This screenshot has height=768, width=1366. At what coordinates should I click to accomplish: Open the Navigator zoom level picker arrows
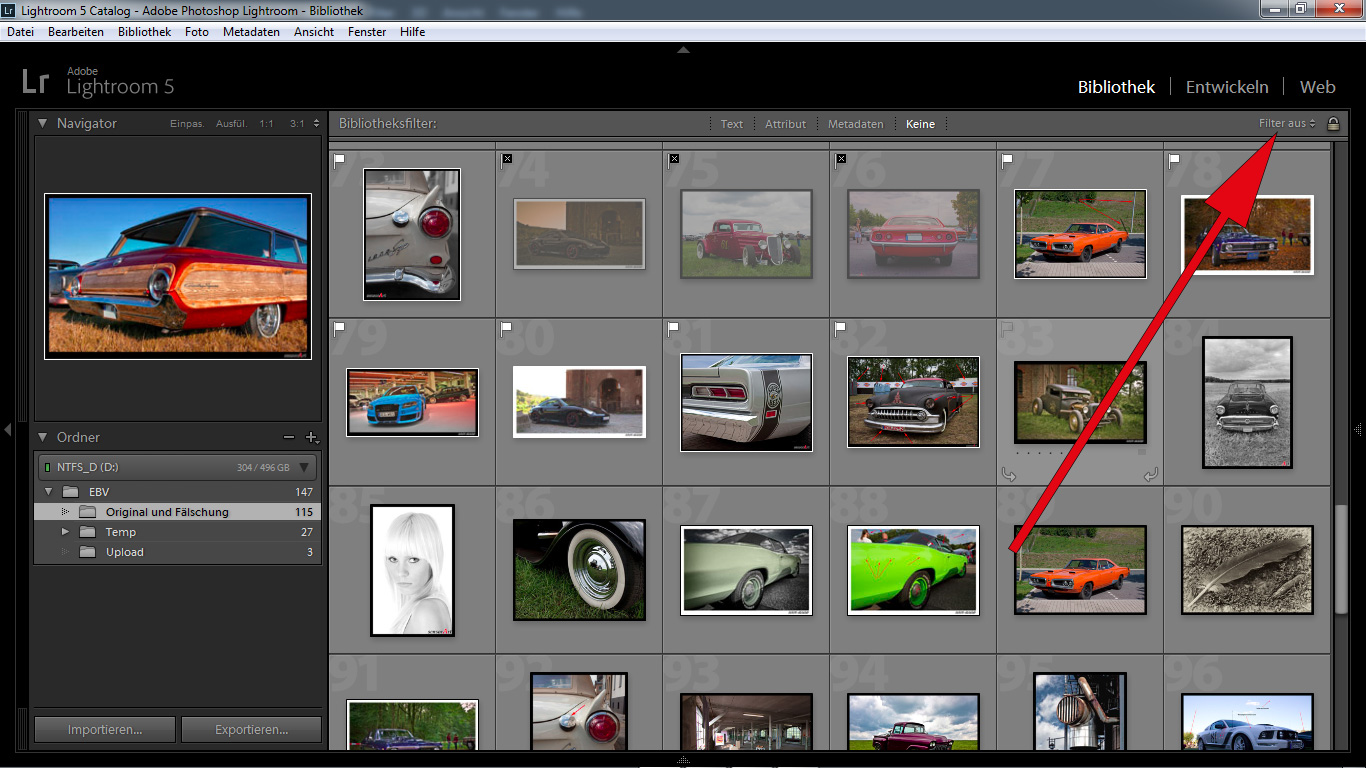[x=316, y=124]
